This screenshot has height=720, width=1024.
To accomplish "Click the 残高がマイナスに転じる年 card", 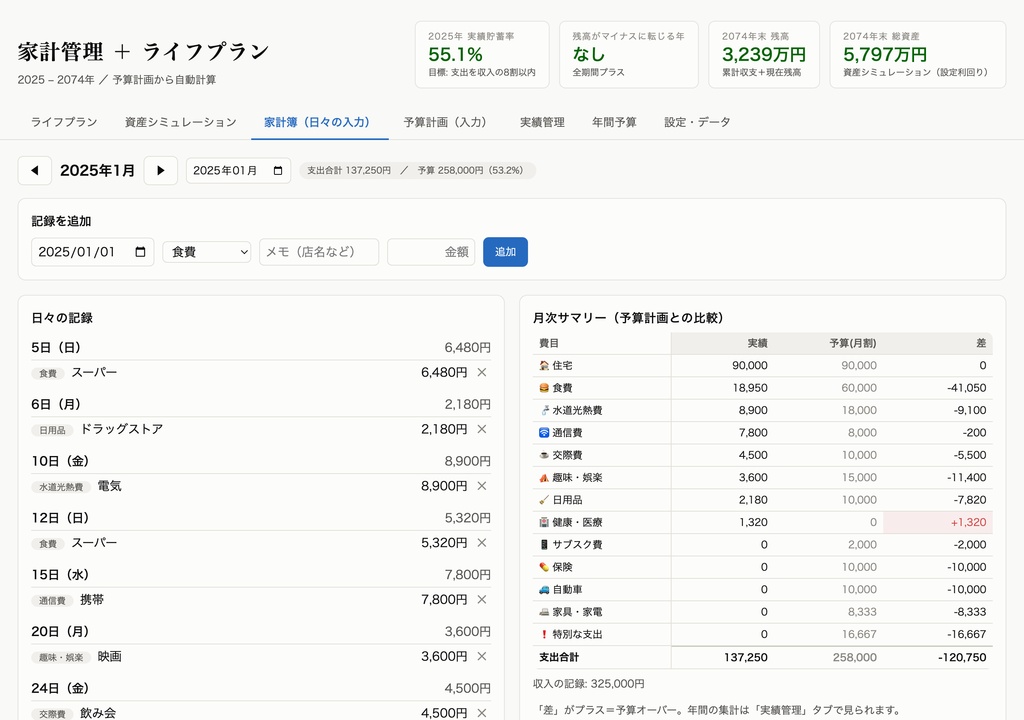I will click(629, 54).
